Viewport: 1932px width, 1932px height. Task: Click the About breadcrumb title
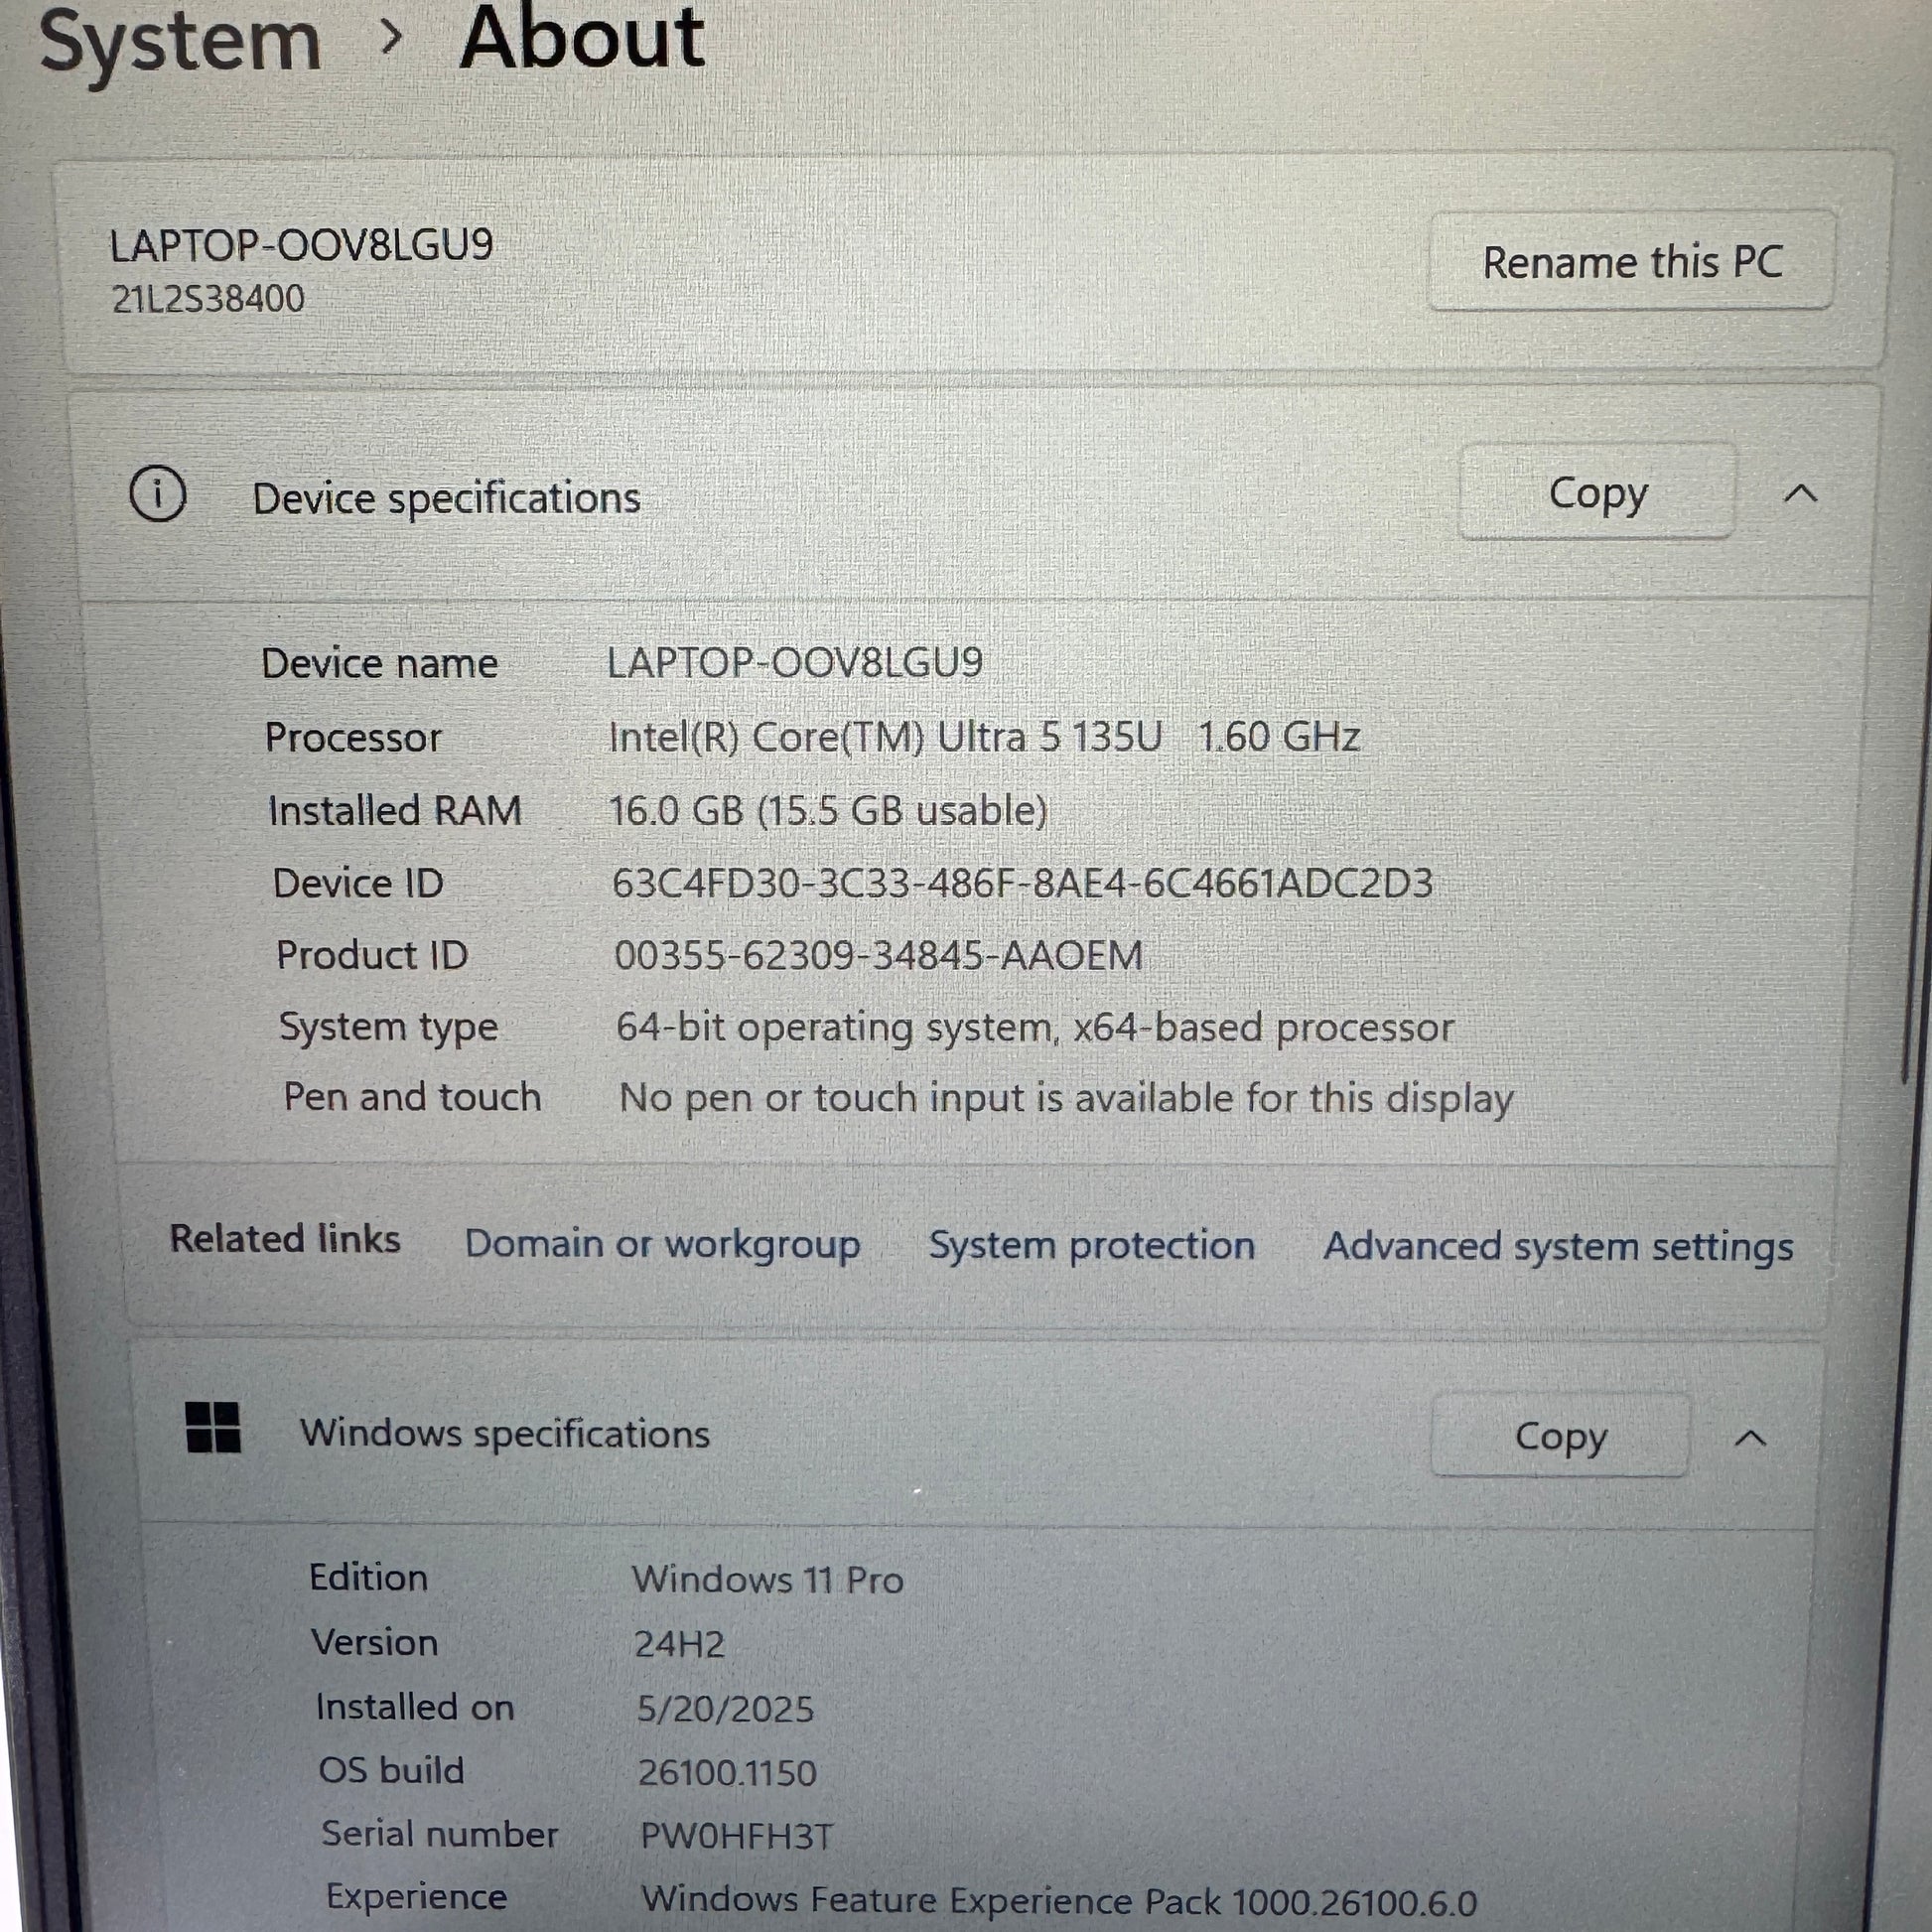582,37
